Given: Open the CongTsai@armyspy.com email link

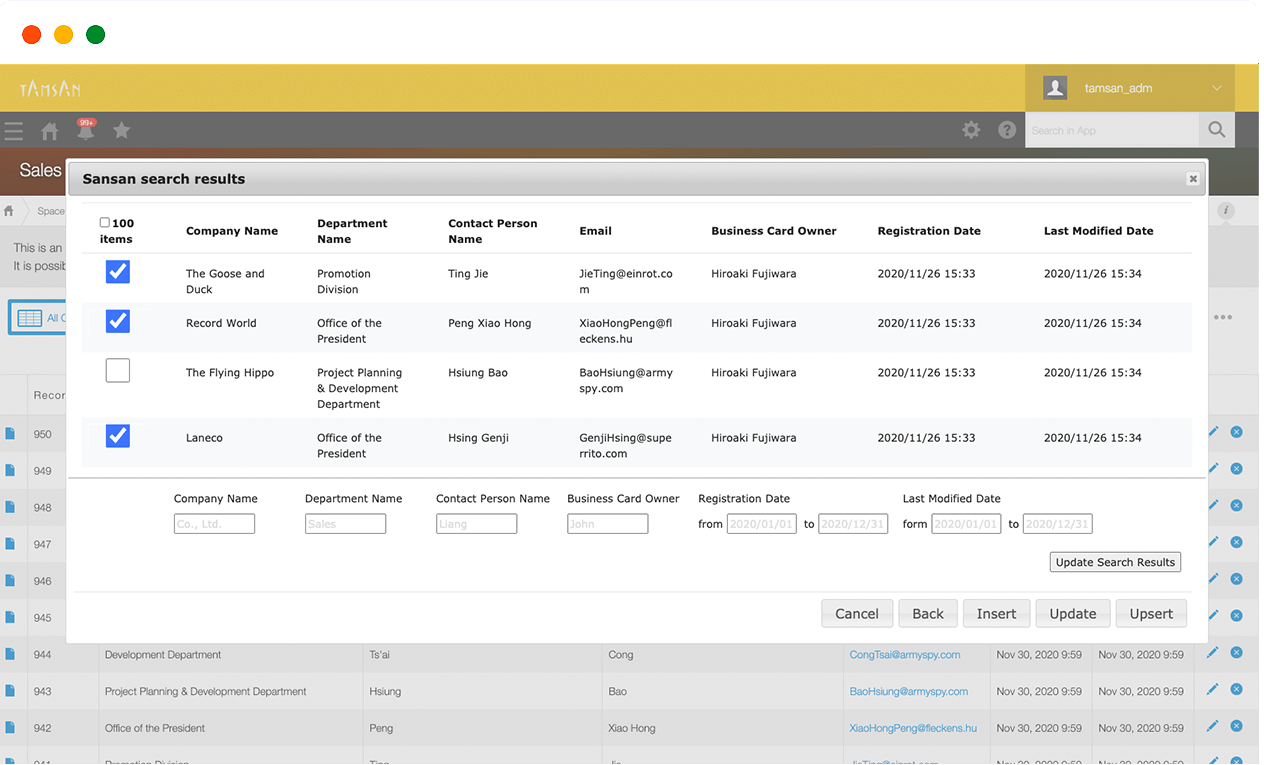Looking at the screenshot, I should pos(904,655).
